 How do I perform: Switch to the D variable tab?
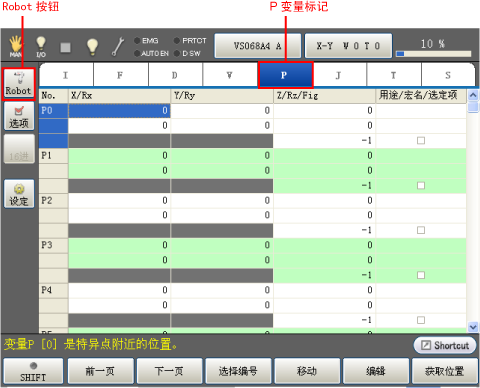tap(175, 75)
